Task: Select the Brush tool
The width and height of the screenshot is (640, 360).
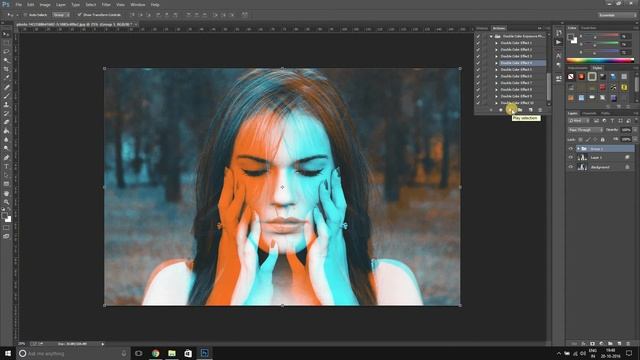Action: tap(6, 96)
